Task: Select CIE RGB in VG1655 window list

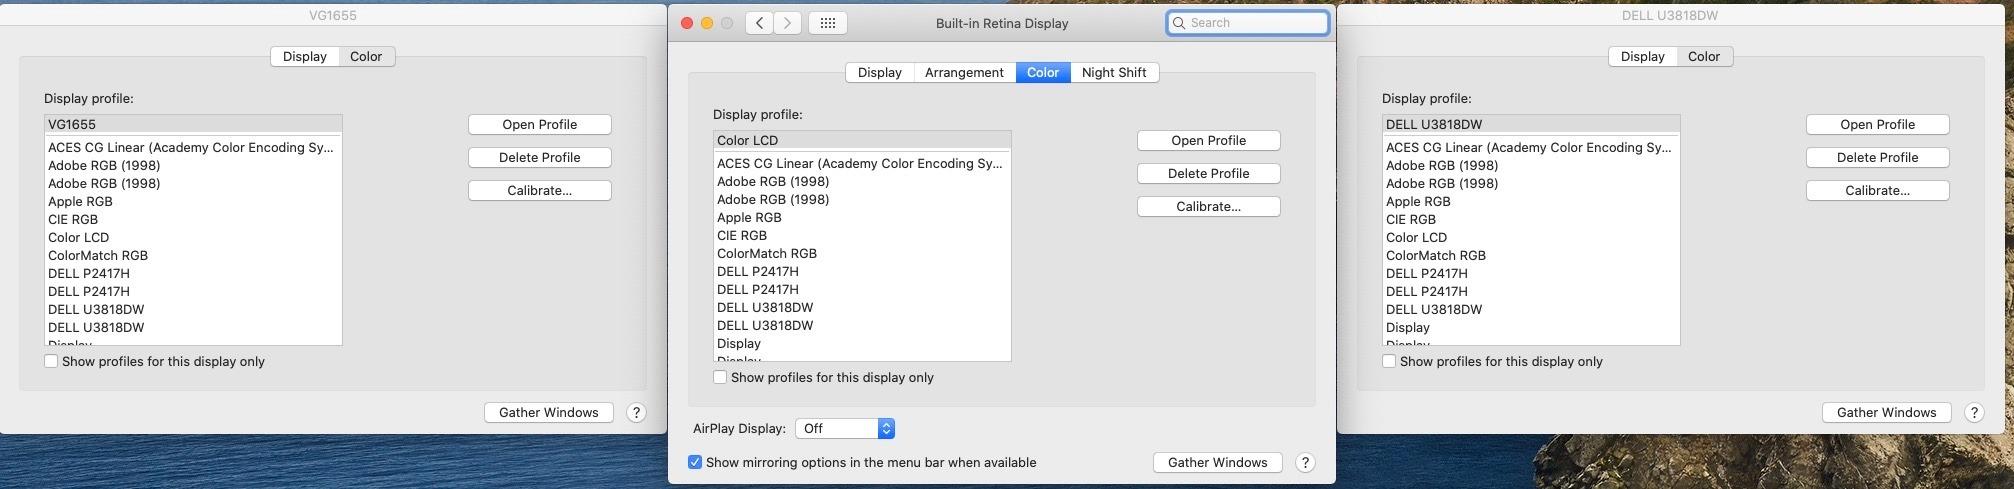Action: [x=193, y=219]
